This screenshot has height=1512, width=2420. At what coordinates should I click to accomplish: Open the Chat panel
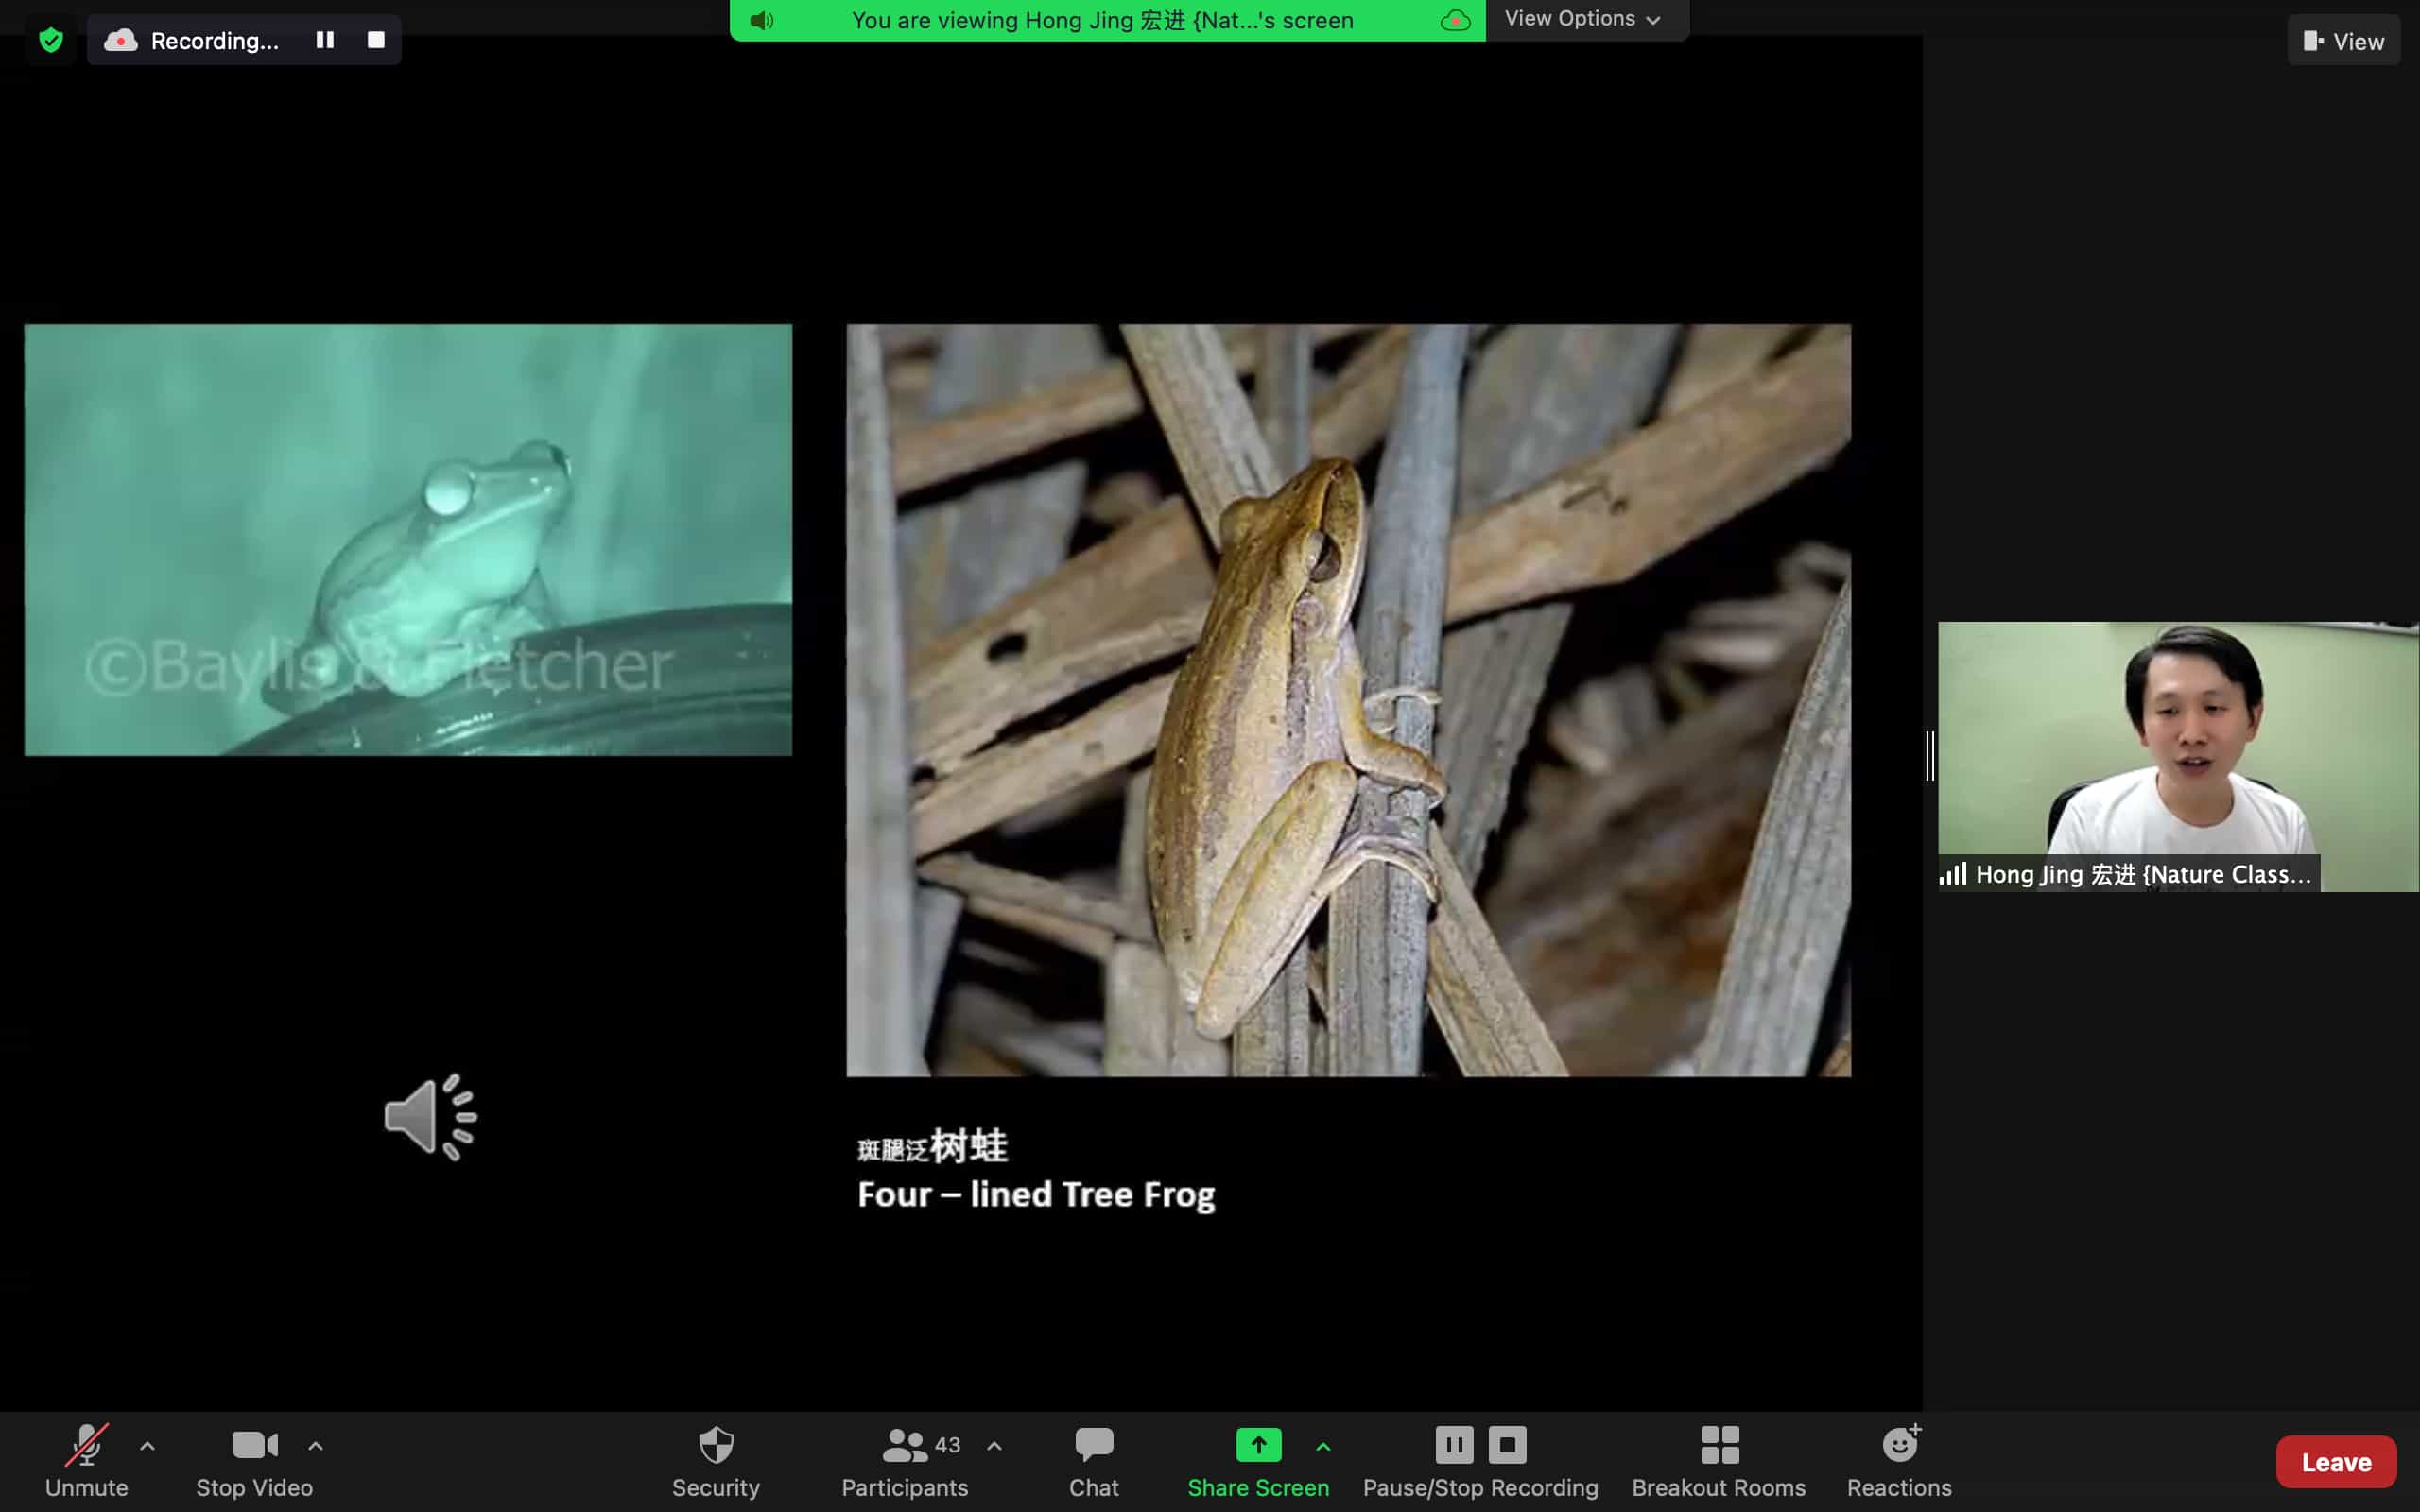point(1093,1461)
